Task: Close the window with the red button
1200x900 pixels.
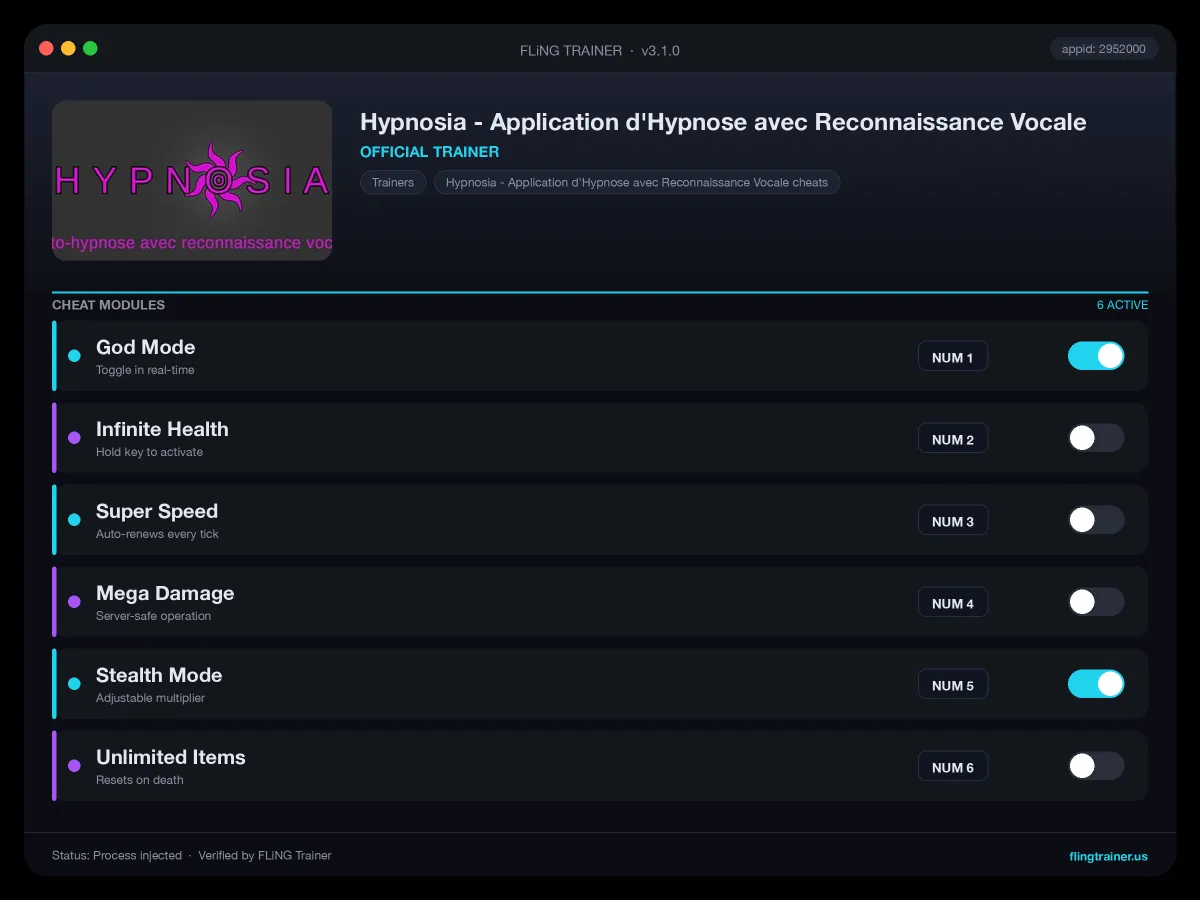Action: [46, 48]
